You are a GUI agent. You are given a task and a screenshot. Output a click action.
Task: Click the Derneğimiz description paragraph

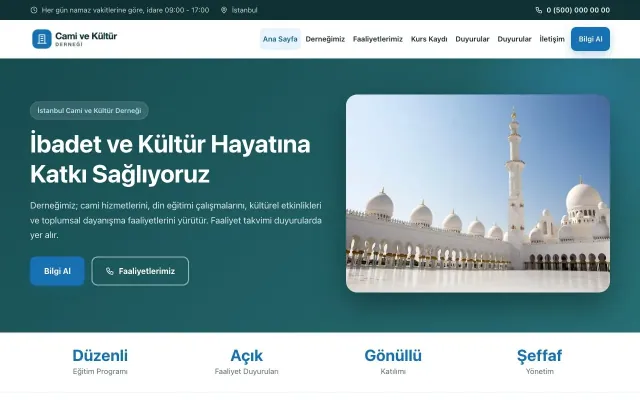176,220
